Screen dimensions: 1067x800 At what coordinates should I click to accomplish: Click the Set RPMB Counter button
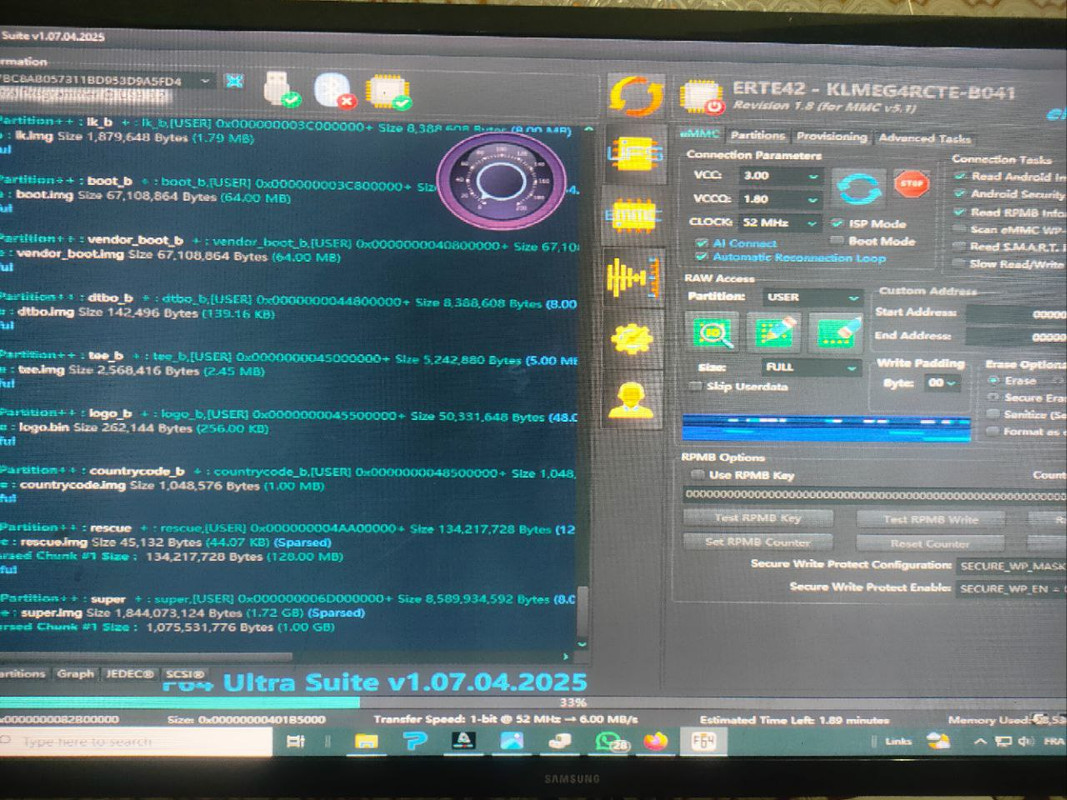[757, 542]
